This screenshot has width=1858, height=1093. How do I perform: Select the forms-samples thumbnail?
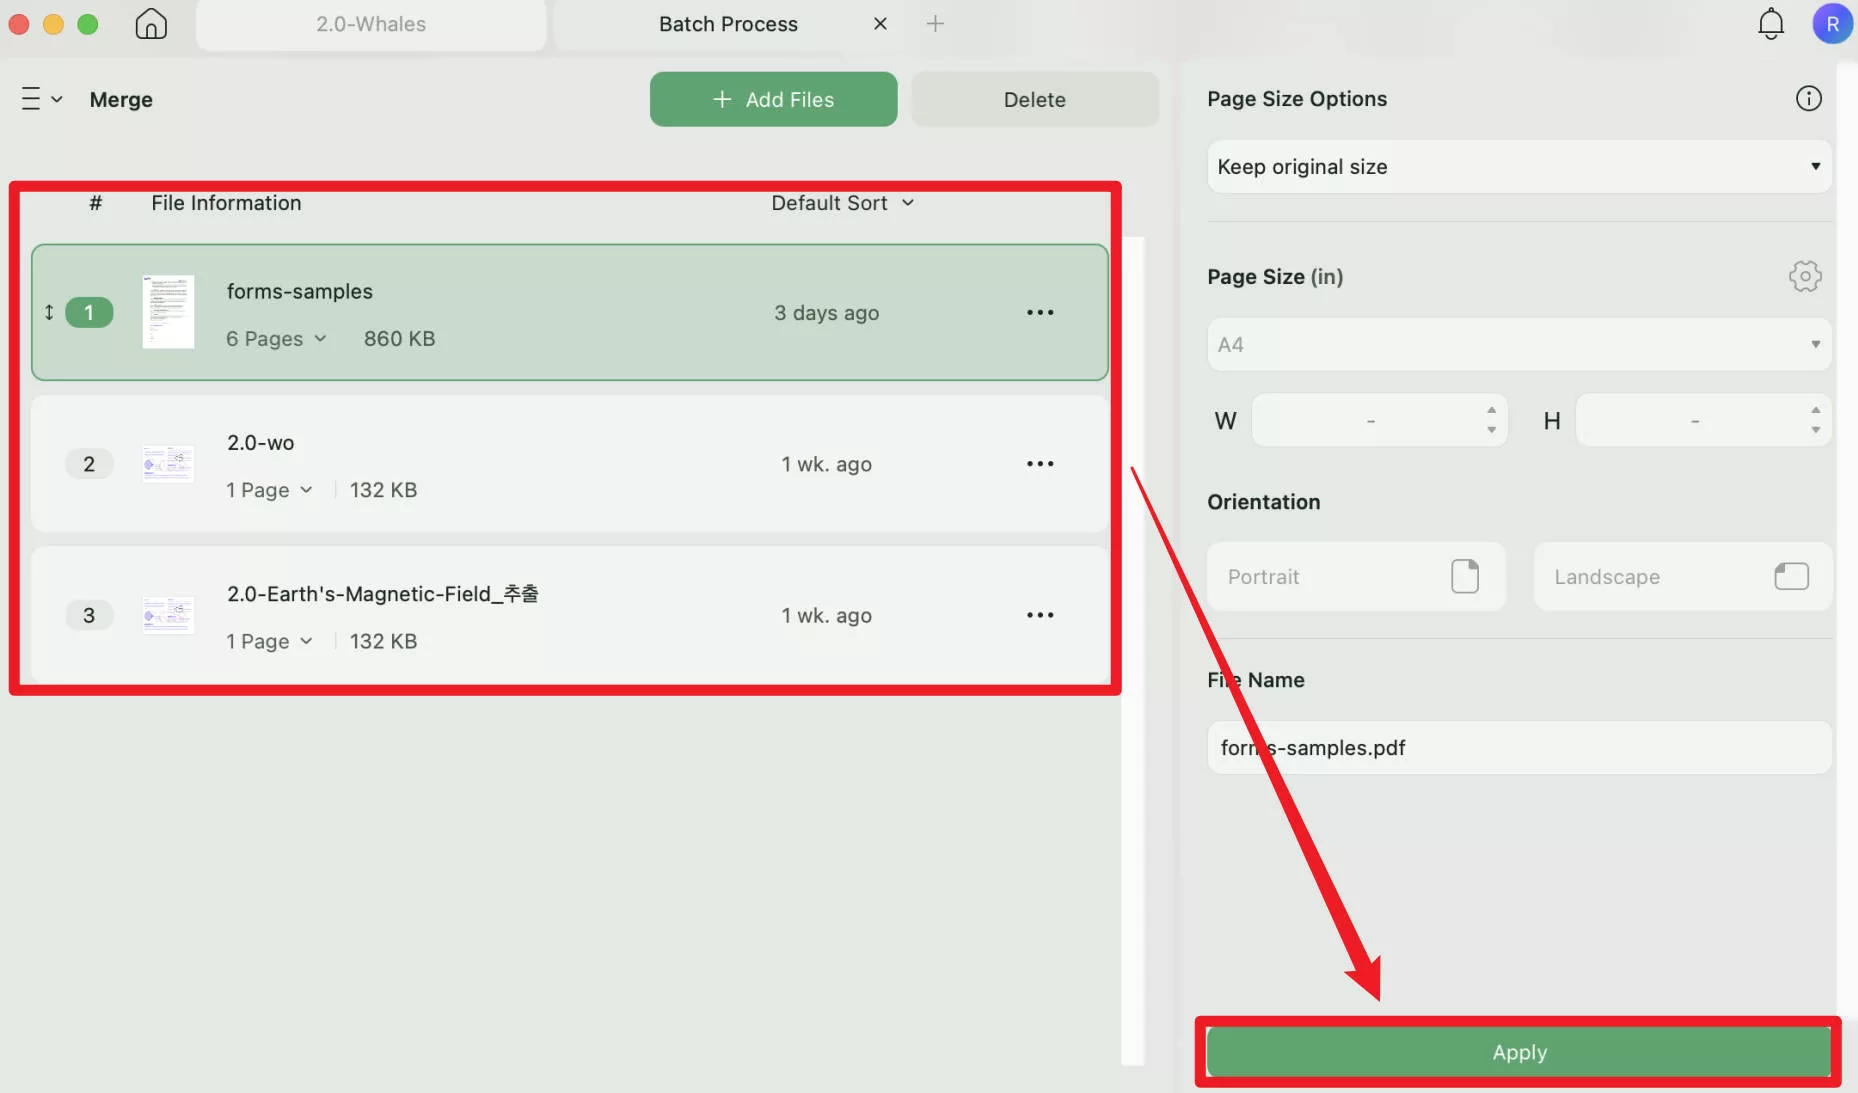coord(168,312)
